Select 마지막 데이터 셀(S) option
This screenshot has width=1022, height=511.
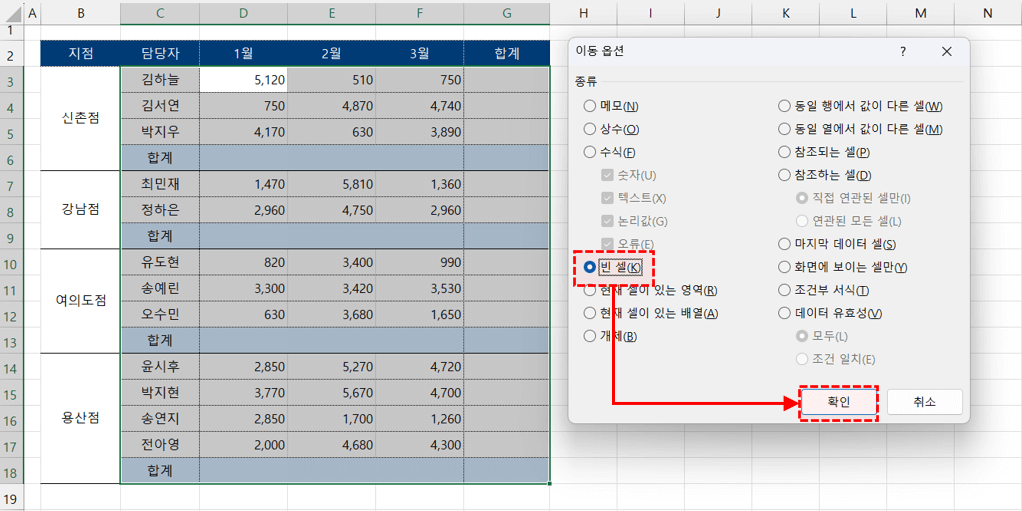pyautogui.click(x=837, y=244)
